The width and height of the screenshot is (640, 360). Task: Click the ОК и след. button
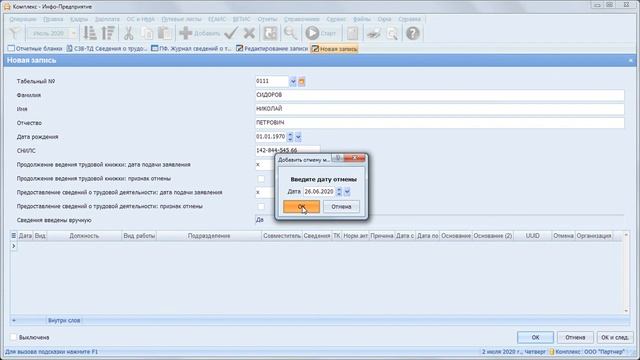pos(615,337)
